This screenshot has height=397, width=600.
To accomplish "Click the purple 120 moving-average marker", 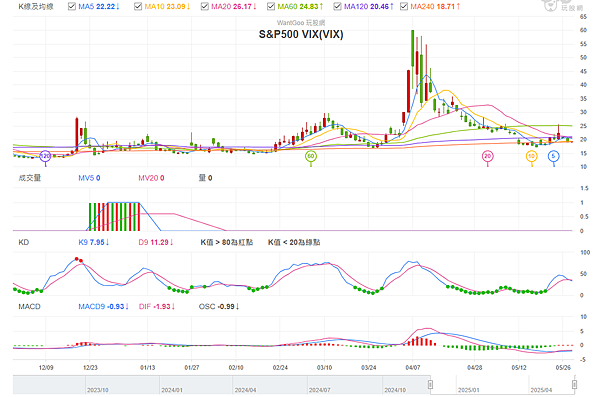I will (46, 156).
